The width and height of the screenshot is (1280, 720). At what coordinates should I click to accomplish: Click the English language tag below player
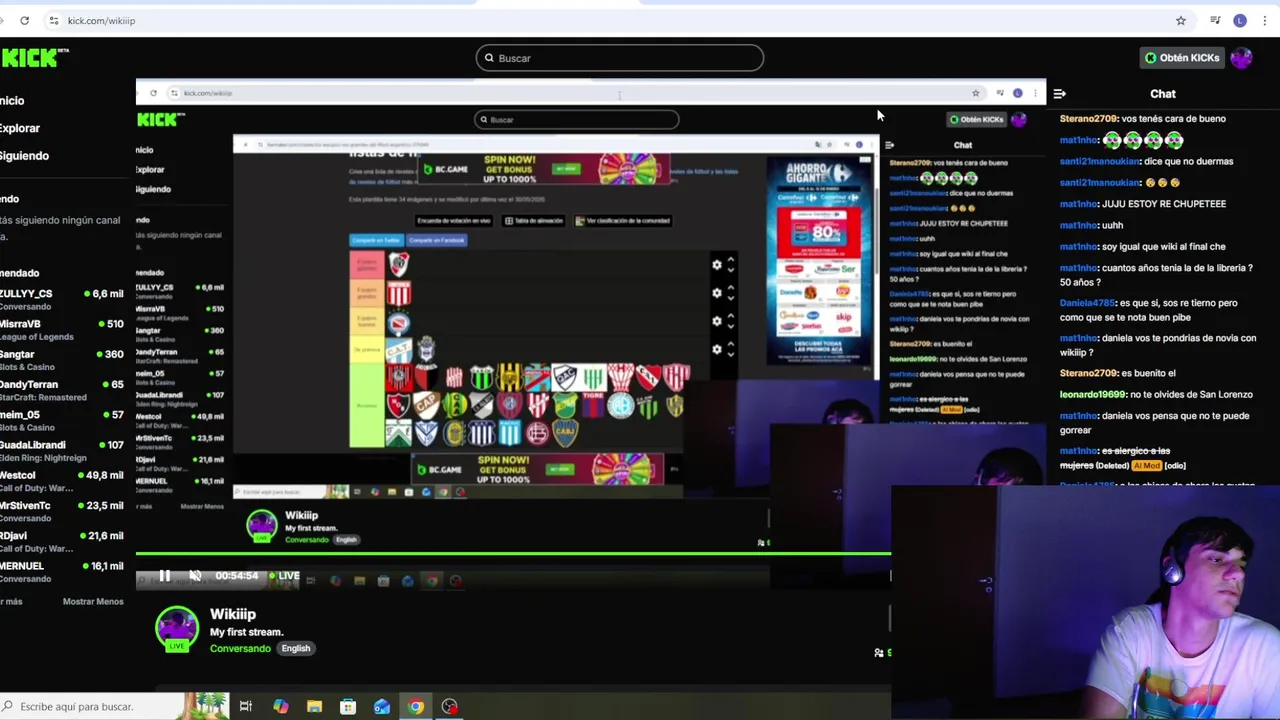click(x=296, y=648)
